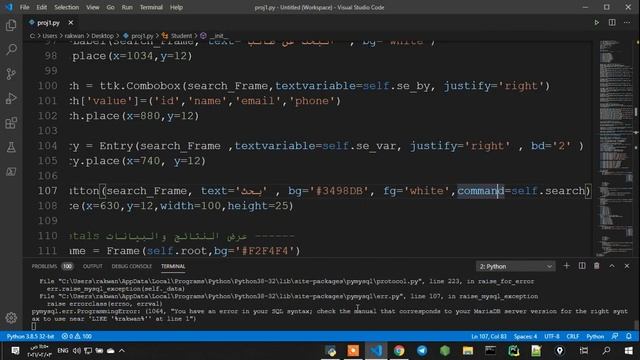
Task: Click the volume icon in system tray
Action: coord(77,351)
